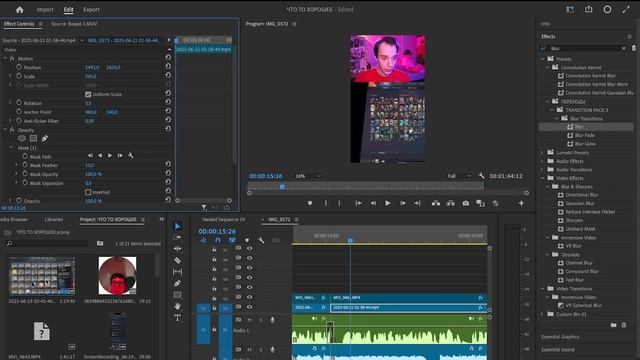Open the Essential Sound panel
This screenshot has width=640, height=360.
(x=558, y=349)
